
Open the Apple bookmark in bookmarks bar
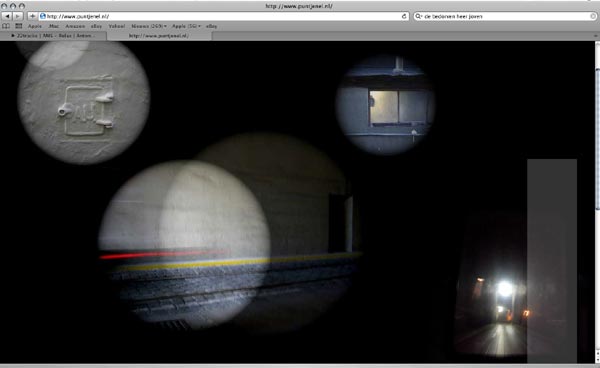coord(34,26)
